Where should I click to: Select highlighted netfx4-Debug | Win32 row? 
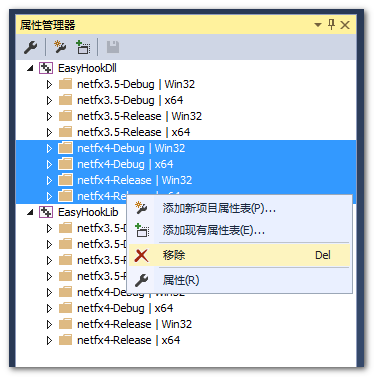pos(186,148)
